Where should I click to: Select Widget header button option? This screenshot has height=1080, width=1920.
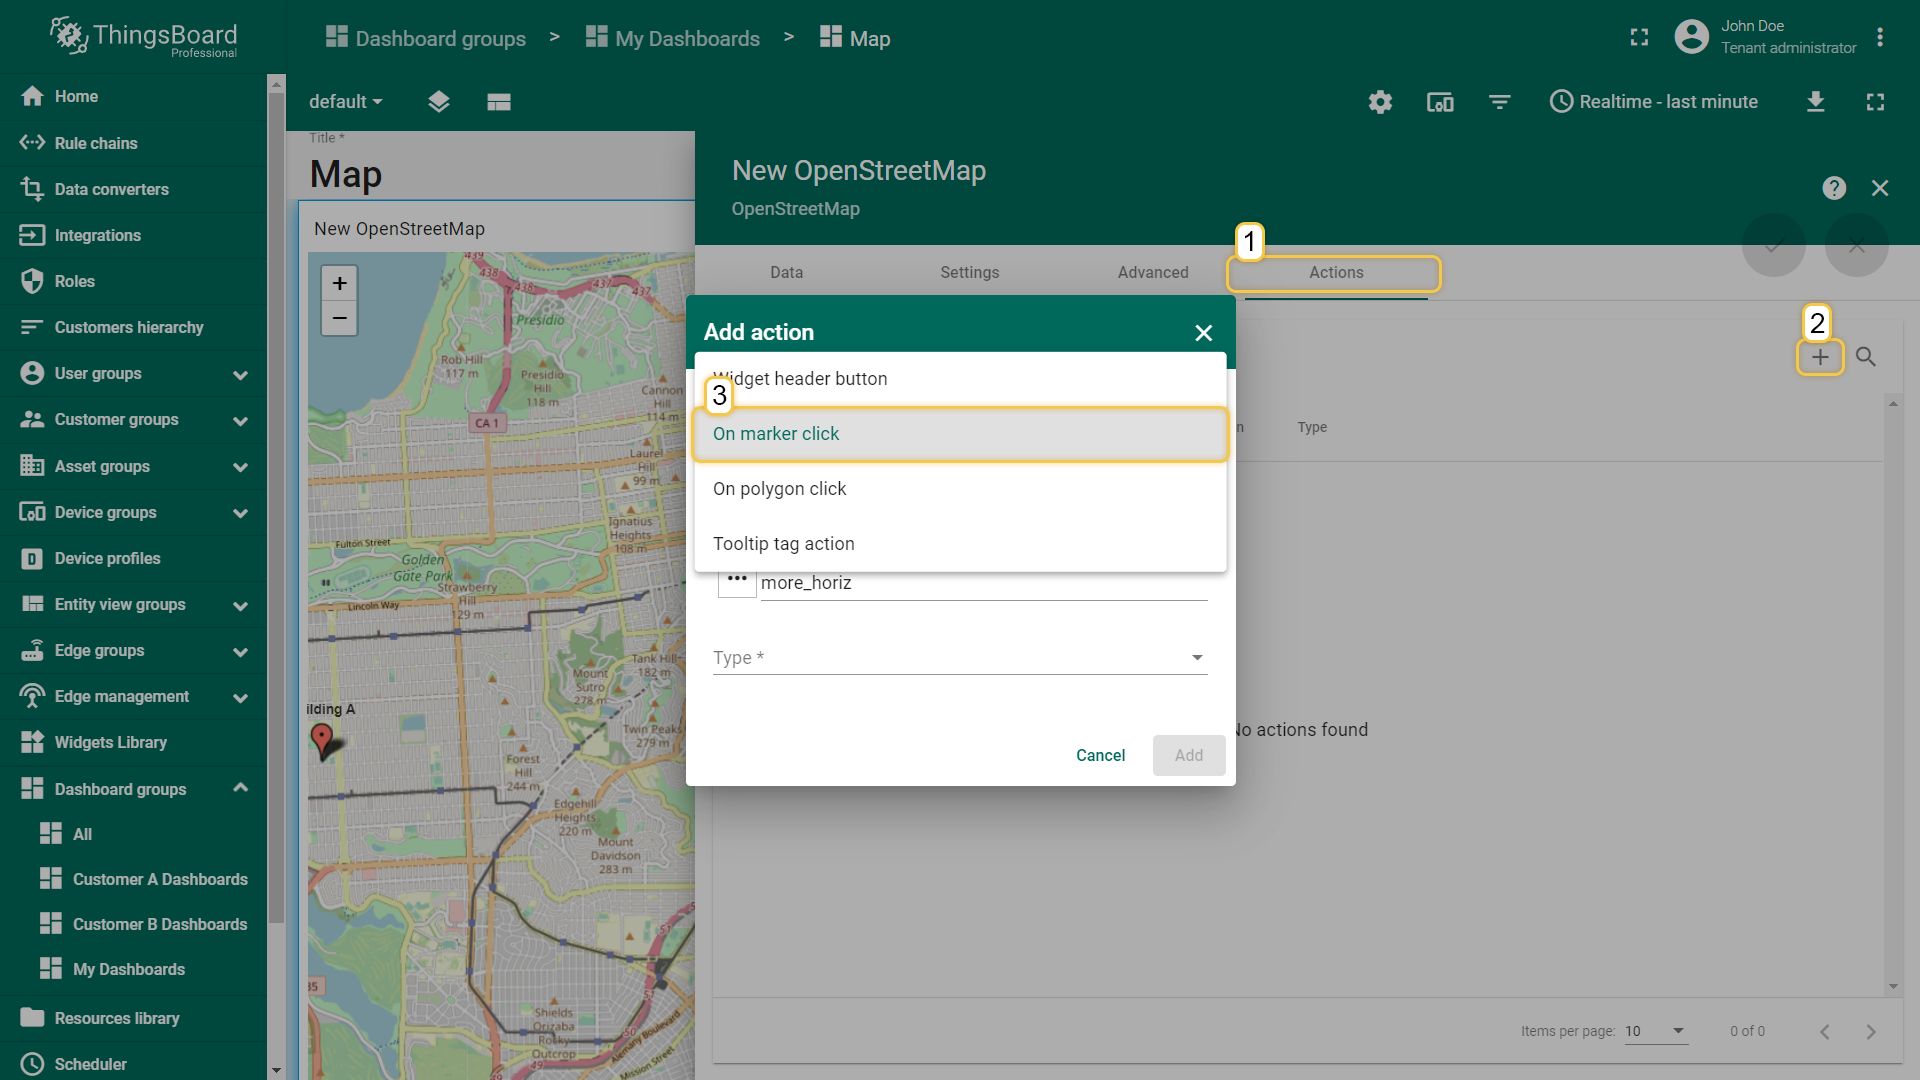point(960,379)
